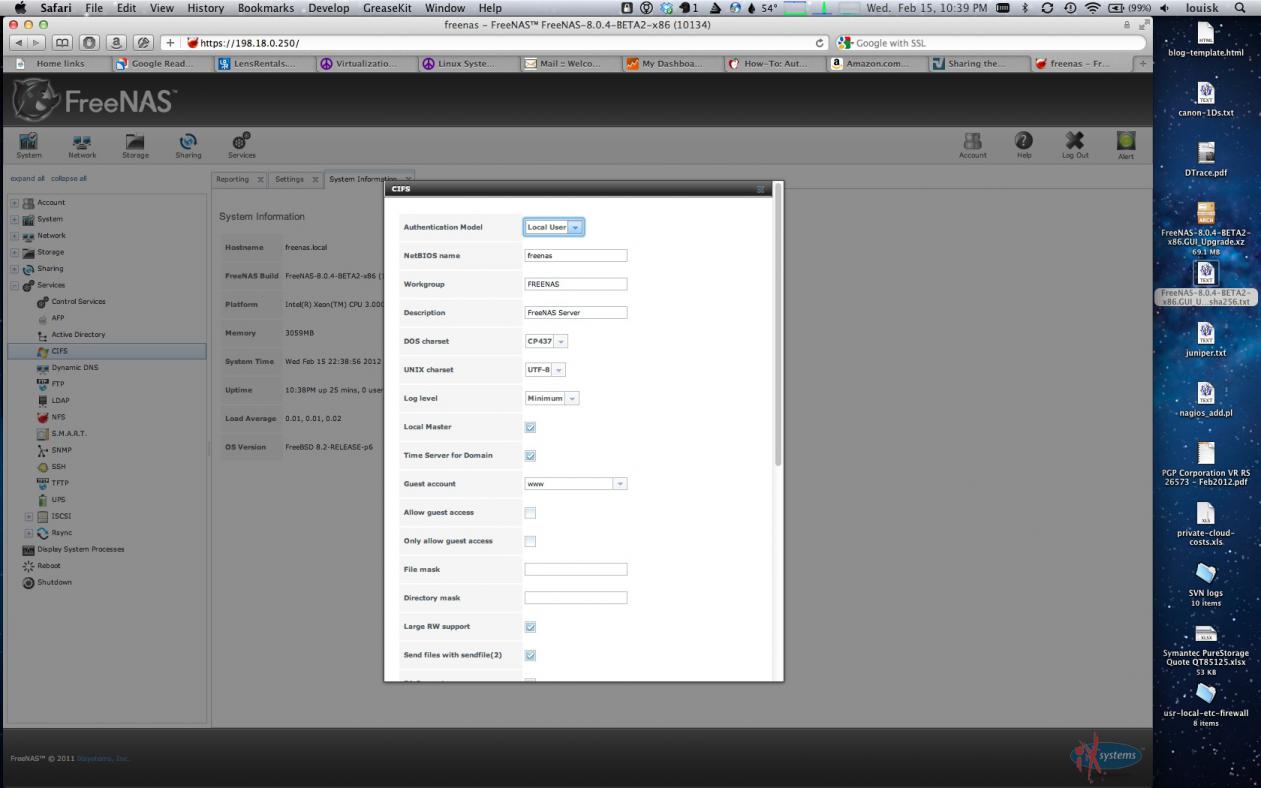Expand Storage tree node

(x=14, y=252)
